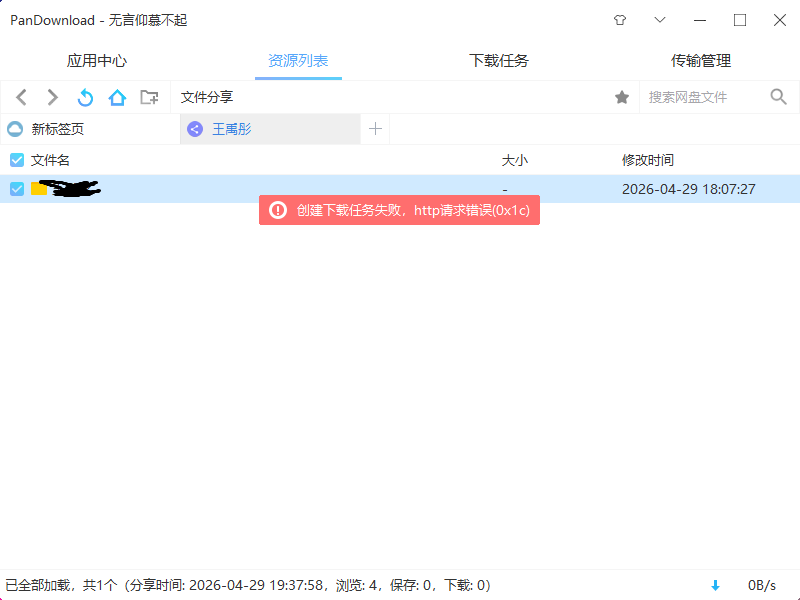Uncheck the selected folder row checkbox
The height and width of the screenshot is (600, 800).
[x=16, y=189]
